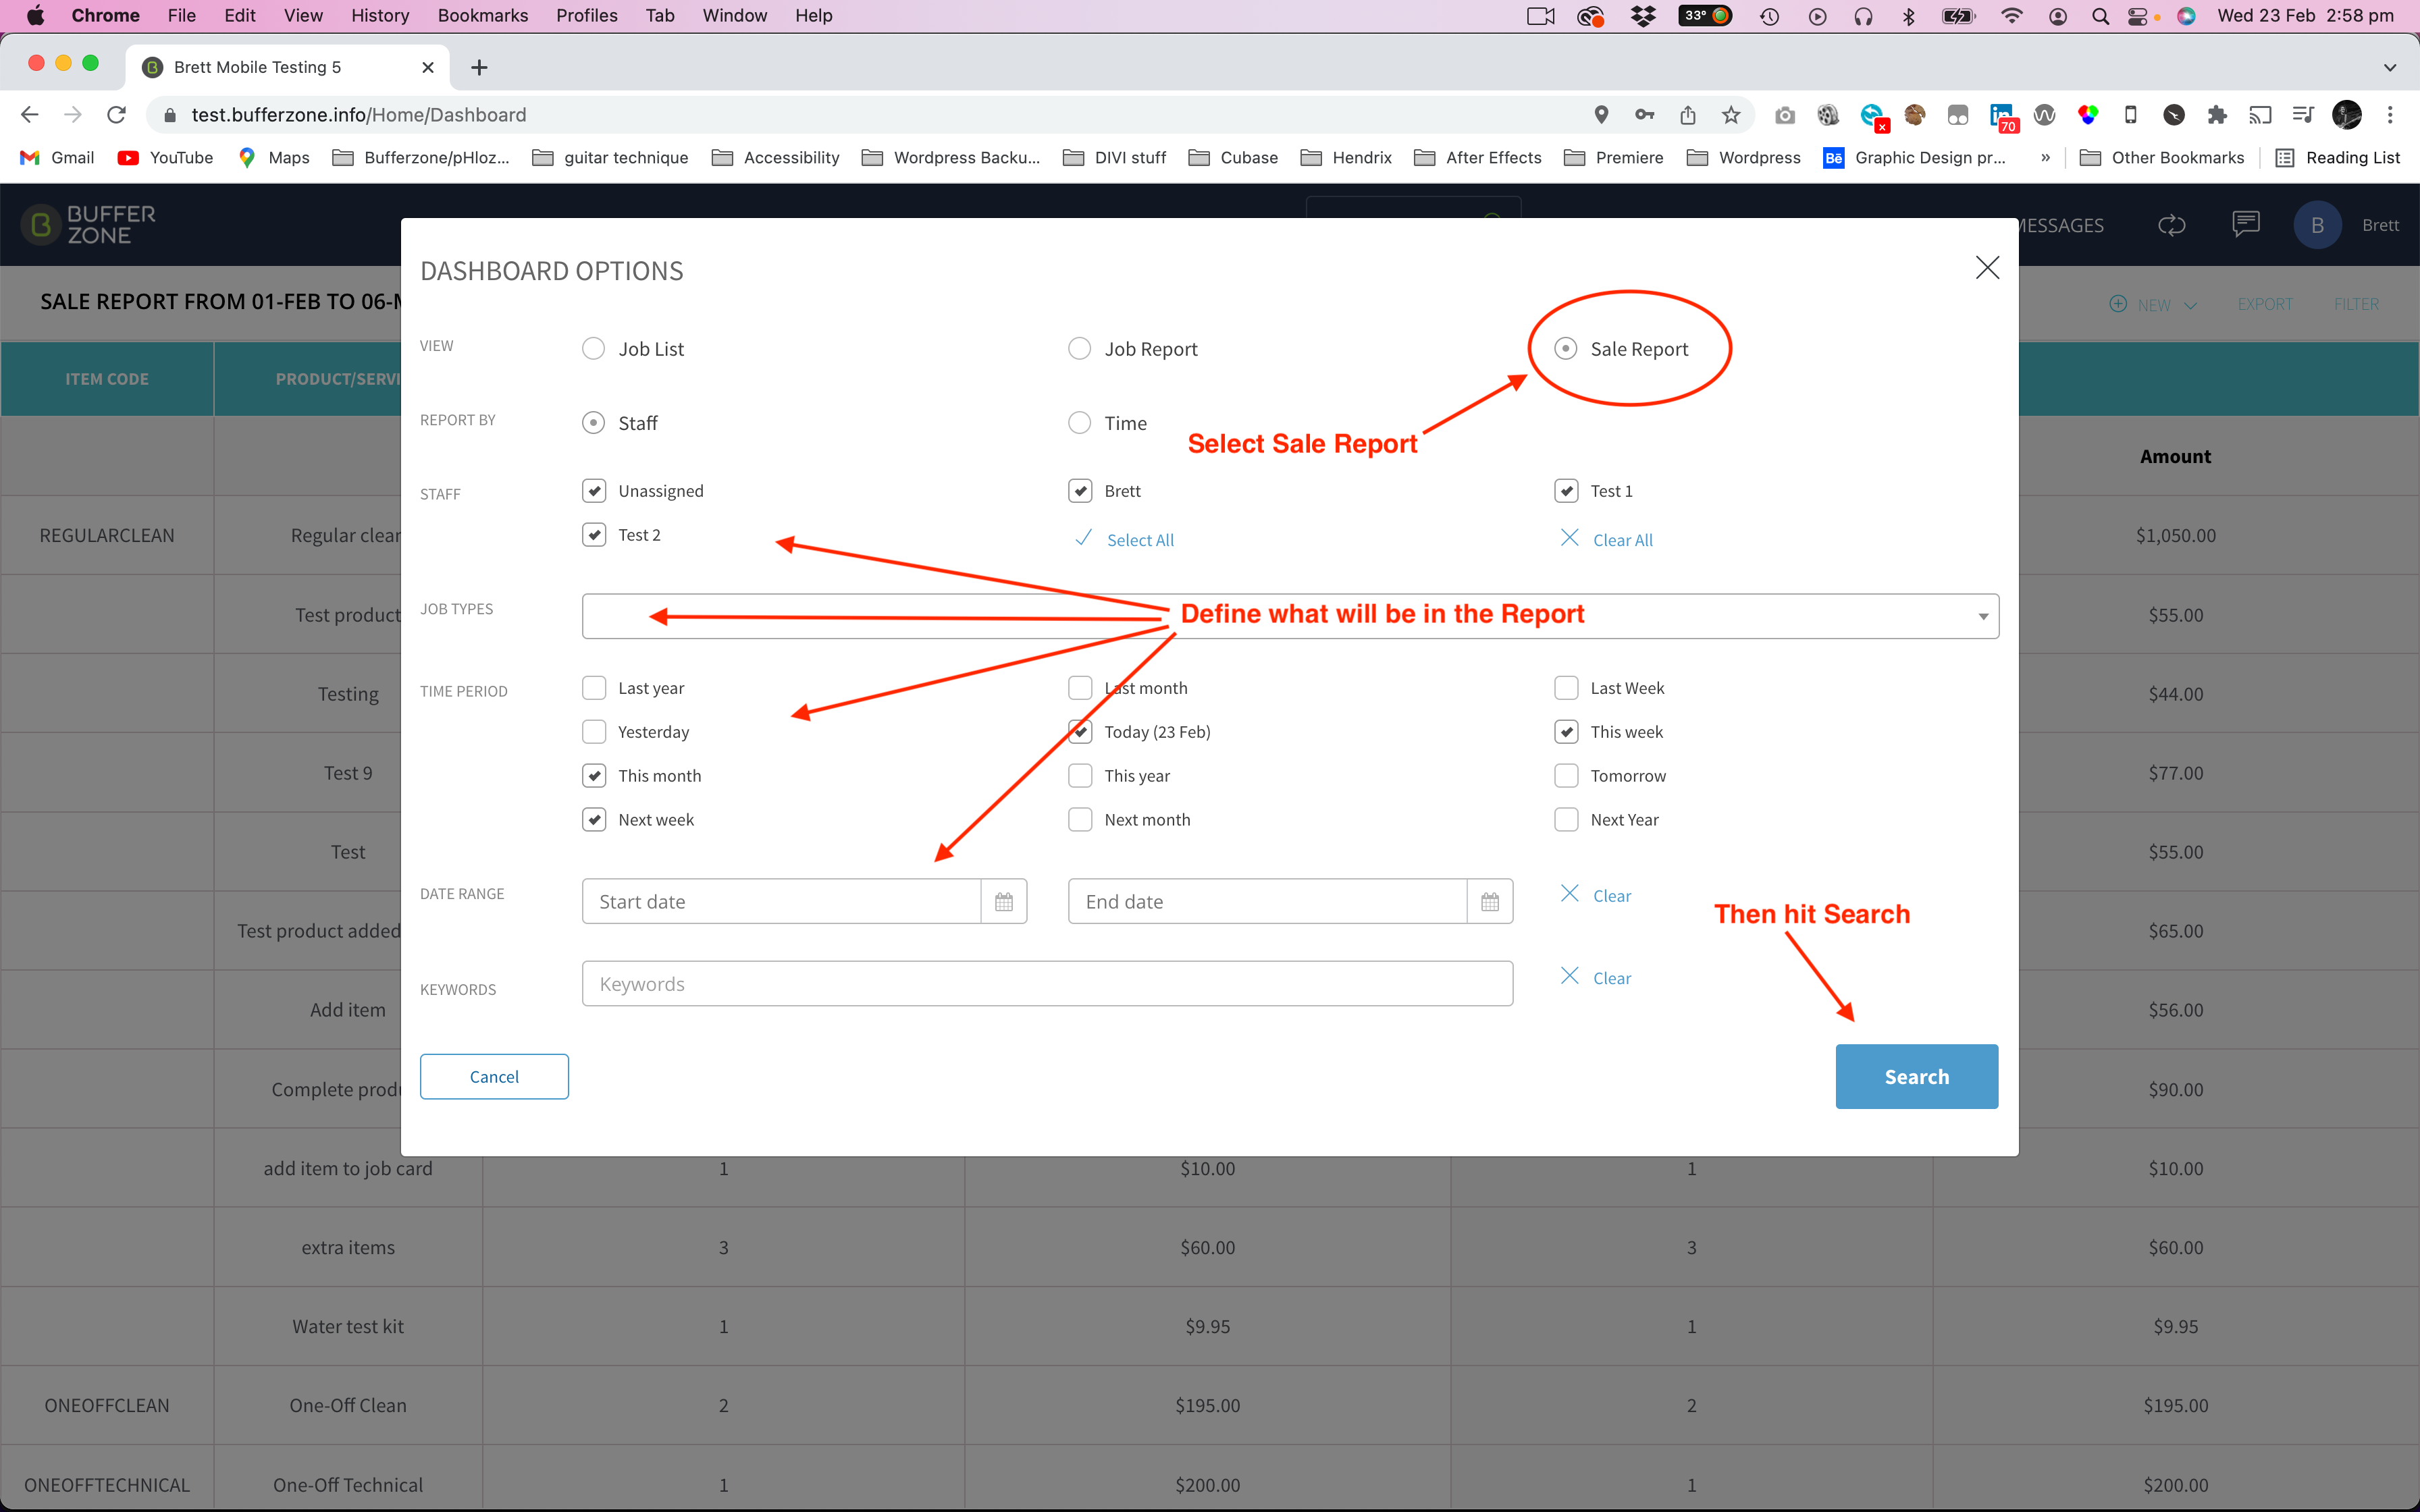The height and width of the screenshot is (1512, 2420).
Task: Uncheck the Unassigned staff checkbox
Action: tap(594, 491)
